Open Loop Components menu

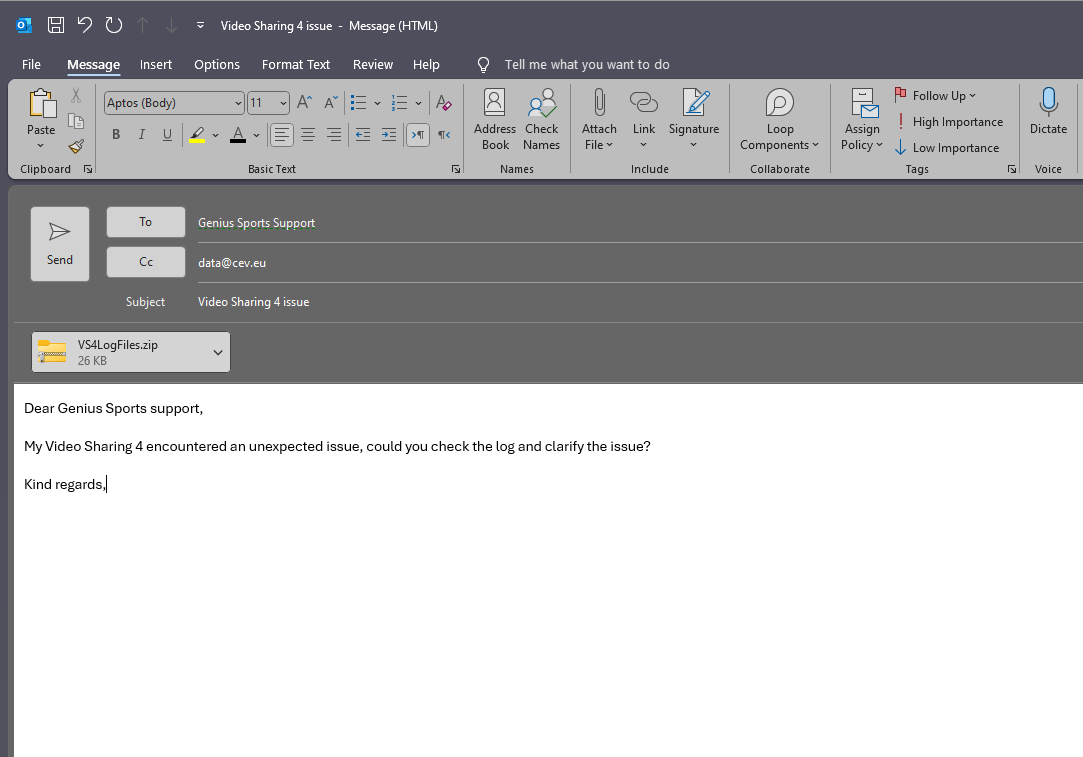780,119
